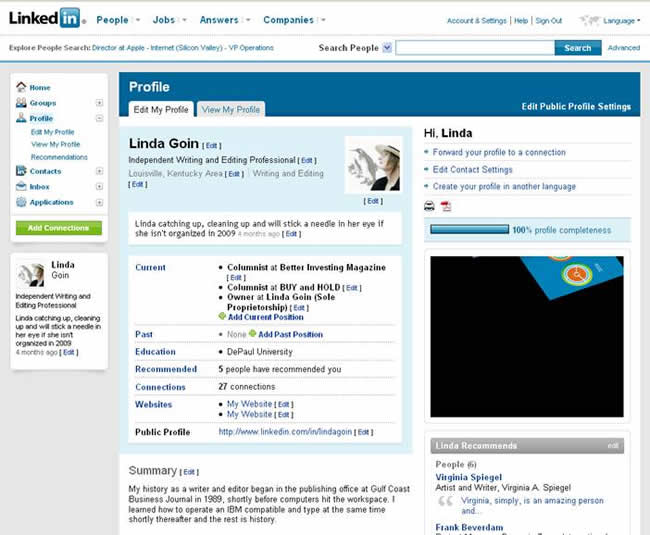
Task: Click into the people search input field
Action: point(475,48)
